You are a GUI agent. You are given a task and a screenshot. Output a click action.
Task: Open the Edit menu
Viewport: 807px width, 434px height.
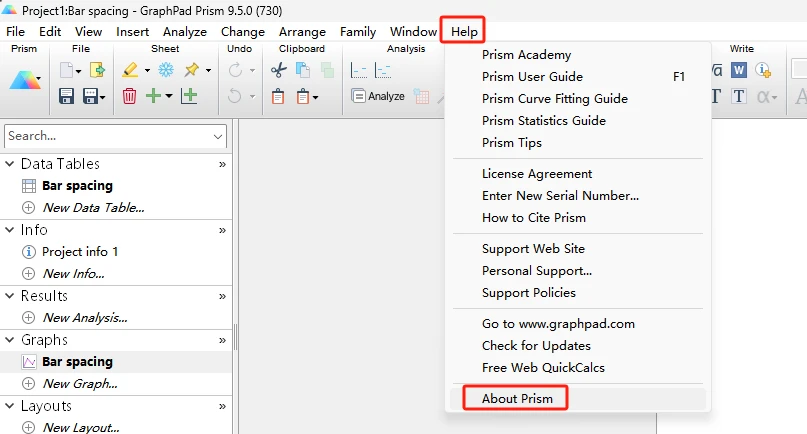50,31
